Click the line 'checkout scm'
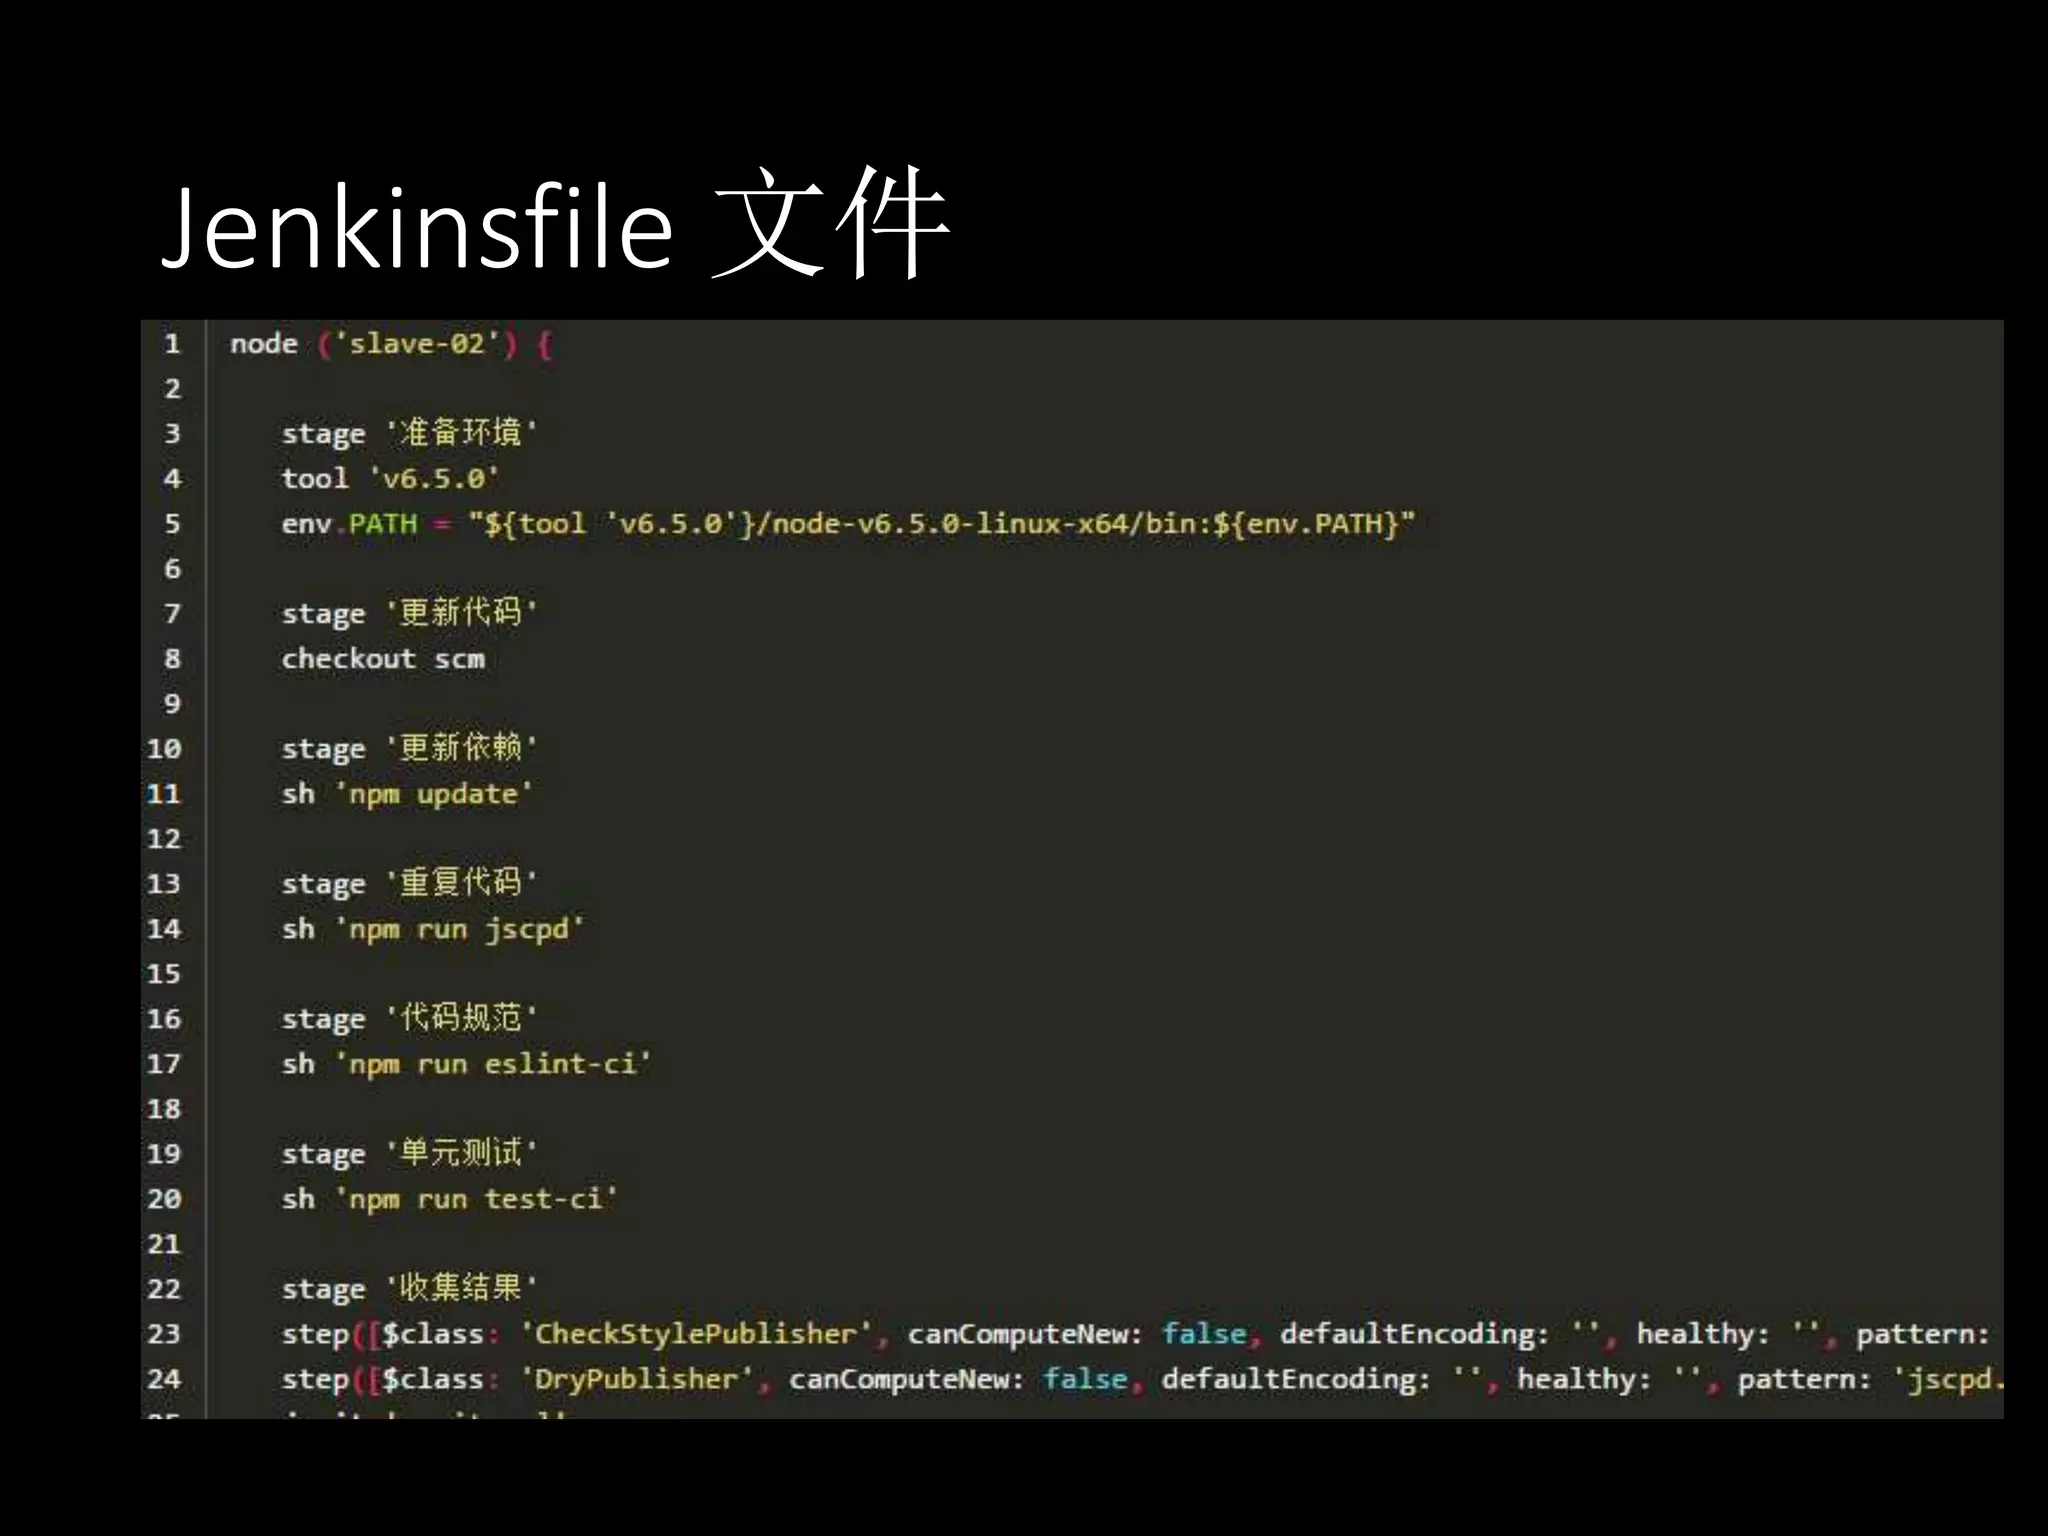 [x=383, y=658]
